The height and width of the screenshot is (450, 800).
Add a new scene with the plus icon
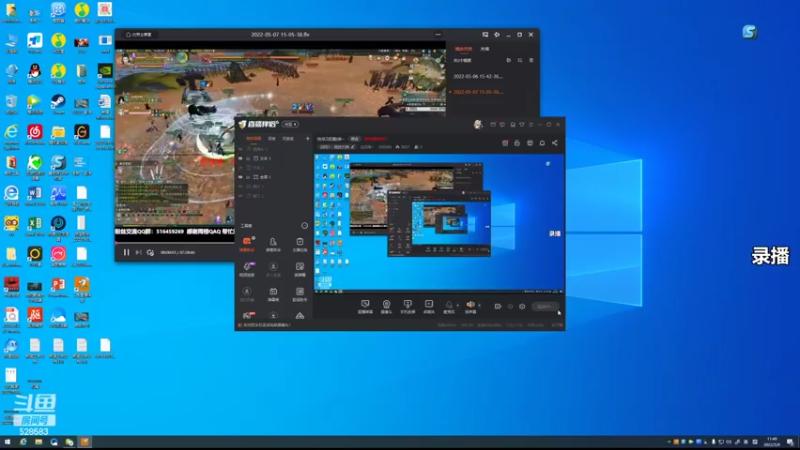307,138
